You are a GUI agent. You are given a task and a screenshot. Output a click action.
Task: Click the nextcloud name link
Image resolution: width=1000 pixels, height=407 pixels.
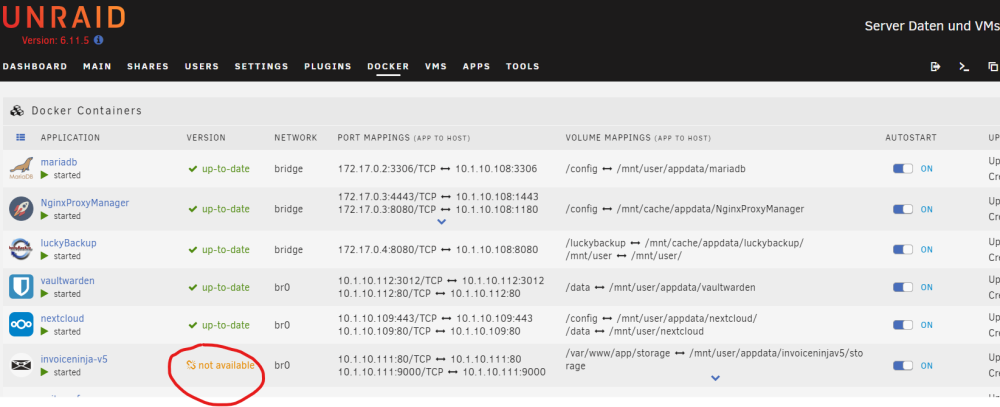coord(62,318)
